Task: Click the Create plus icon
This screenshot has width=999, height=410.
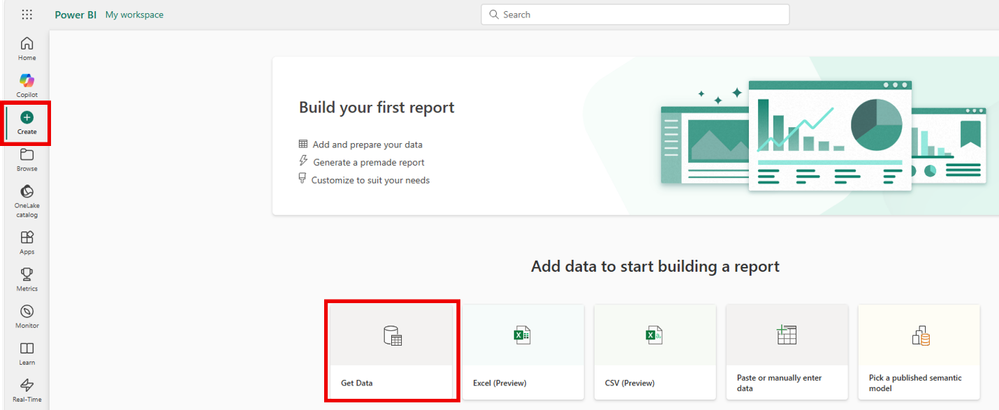Action: 27,117
